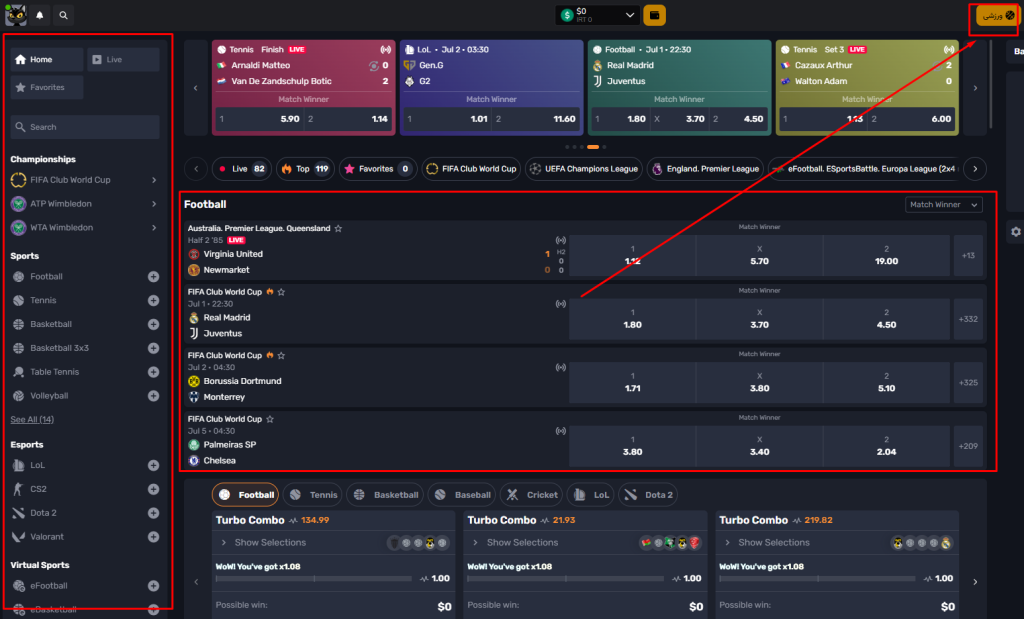Focus the sidebar Search field
Screen dimensions: 1024x619
(x=85, y=127)
